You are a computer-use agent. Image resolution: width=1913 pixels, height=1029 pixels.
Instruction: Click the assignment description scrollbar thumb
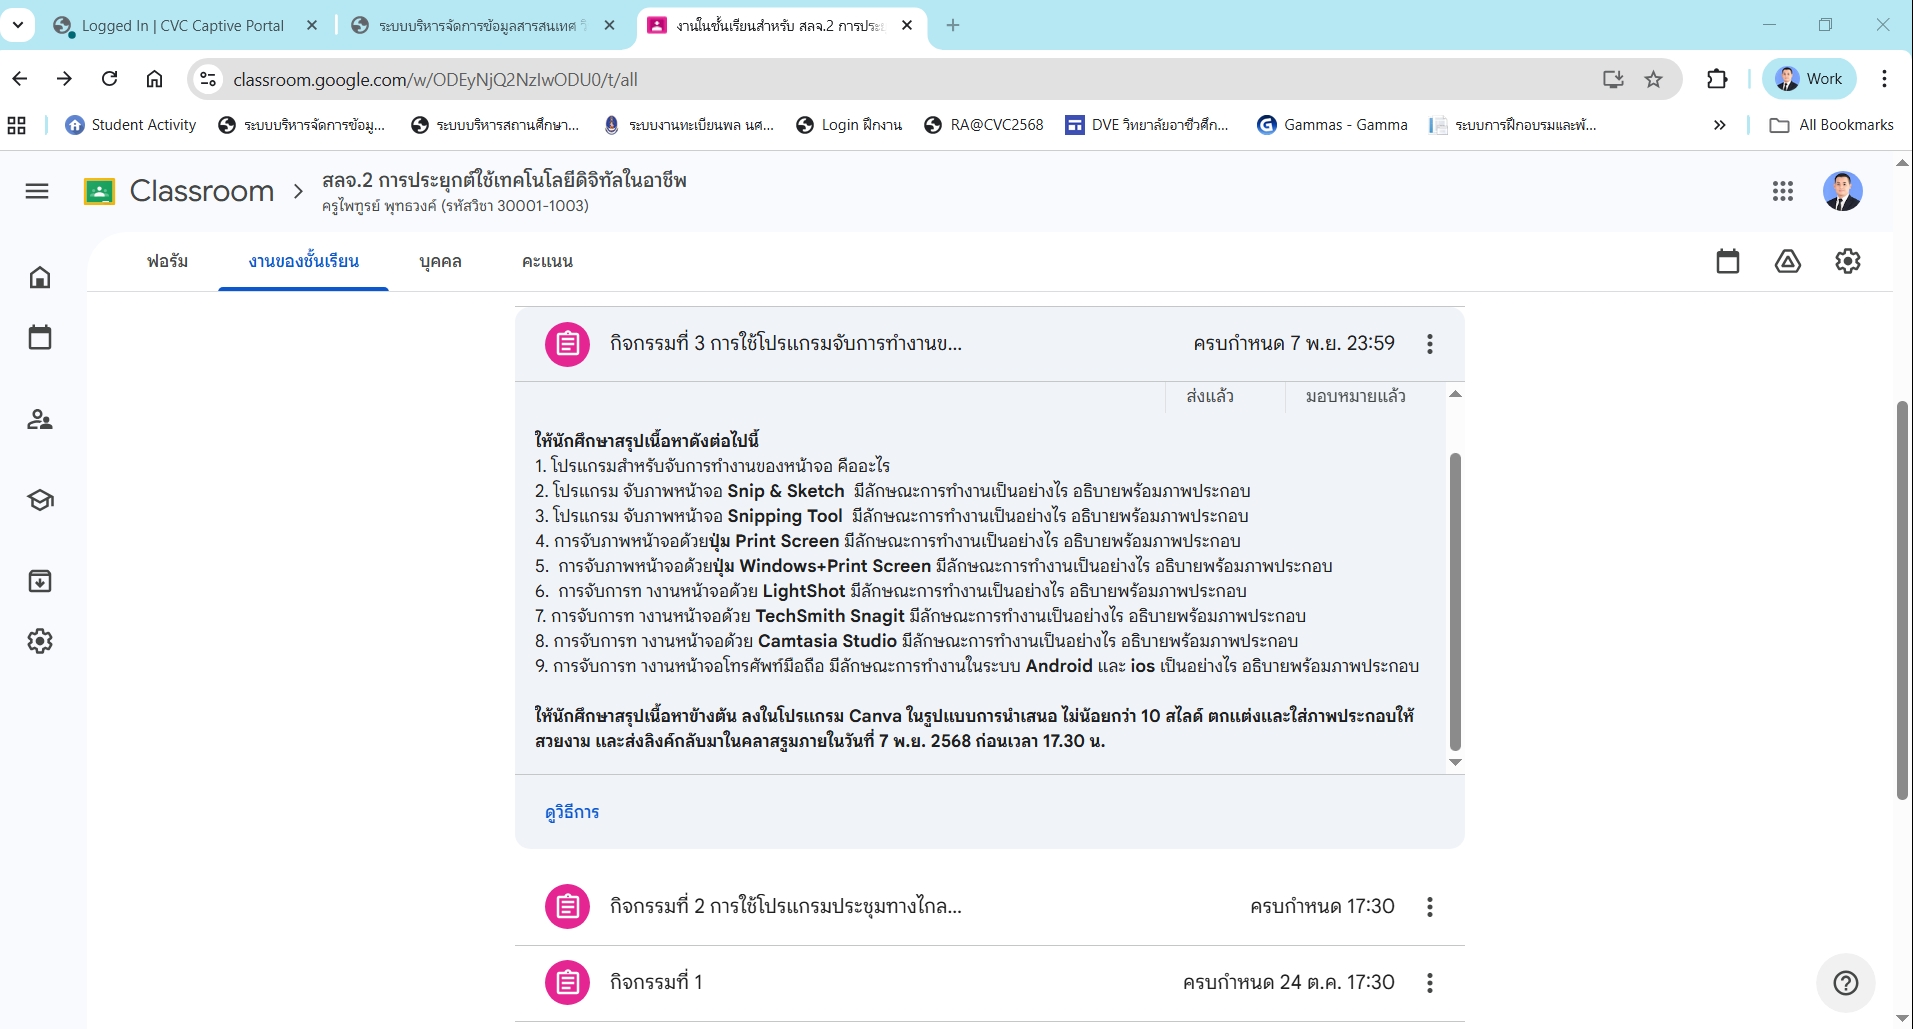1455,601
